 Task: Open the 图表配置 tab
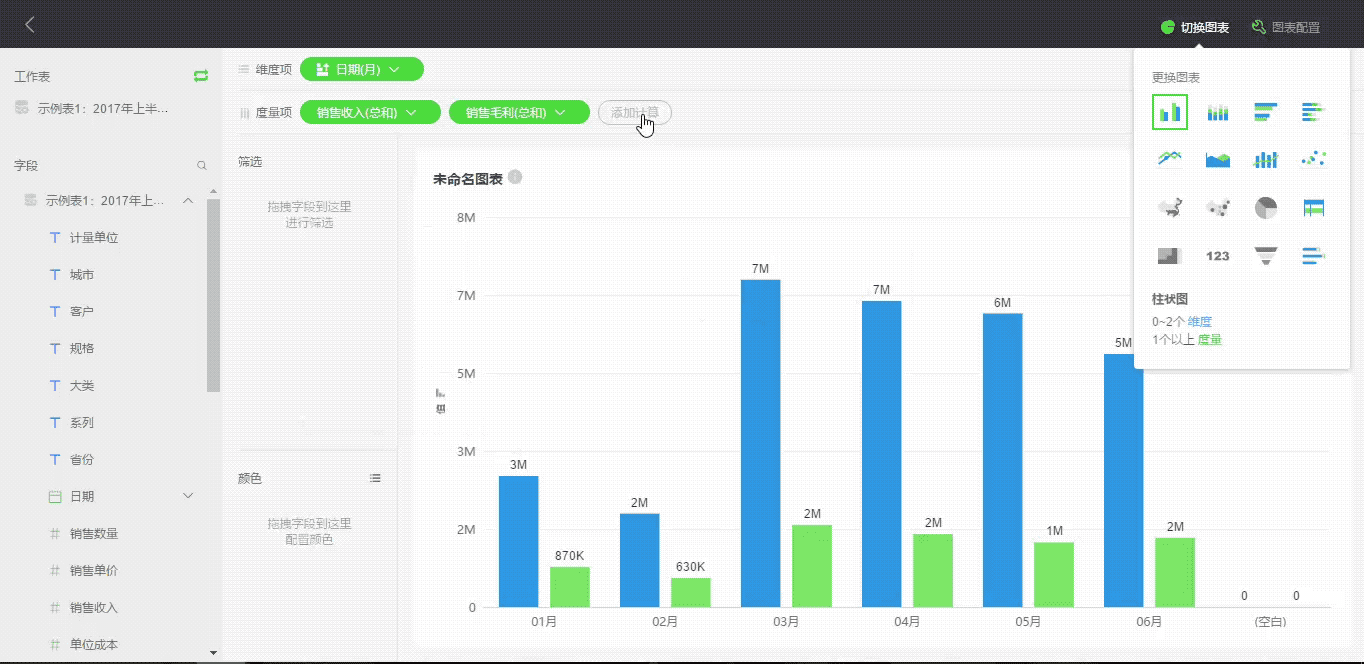tap(1286, 27)
